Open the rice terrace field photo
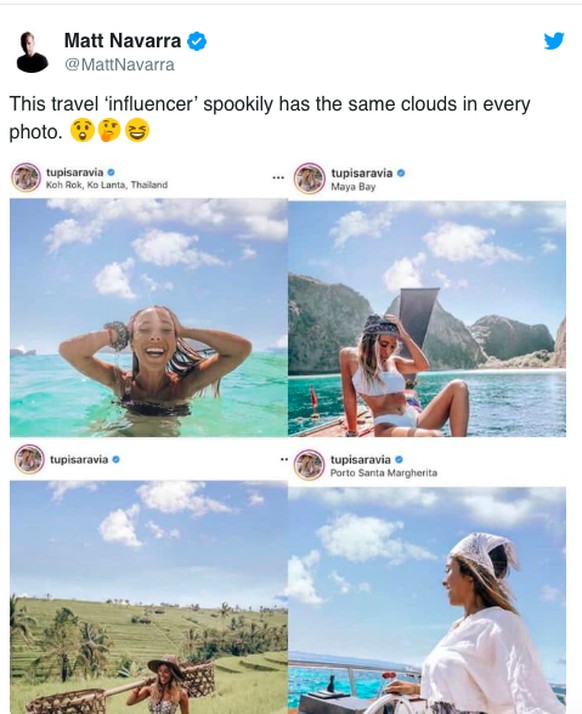 (x=149, y=597)
